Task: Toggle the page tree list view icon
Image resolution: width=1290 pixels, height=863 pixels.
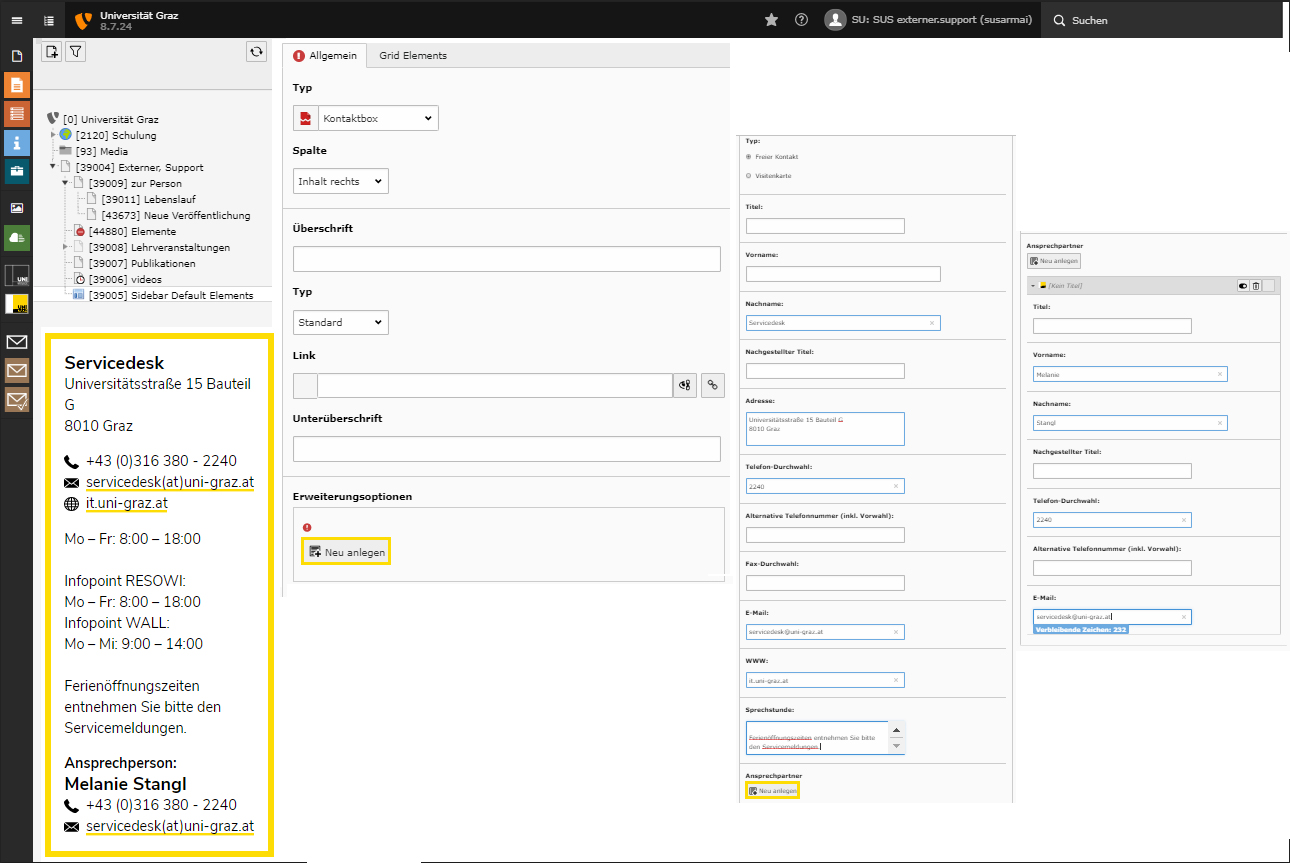Action: pos(49,20)
